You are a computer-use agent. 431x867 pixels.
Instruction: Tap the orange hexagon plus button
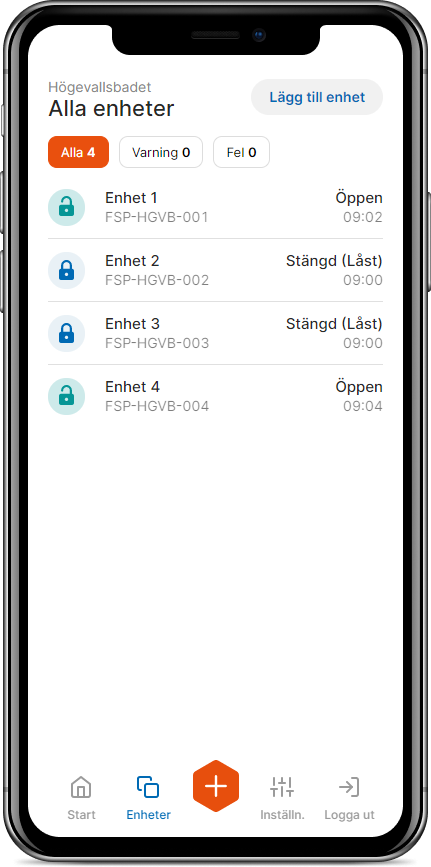216,786
